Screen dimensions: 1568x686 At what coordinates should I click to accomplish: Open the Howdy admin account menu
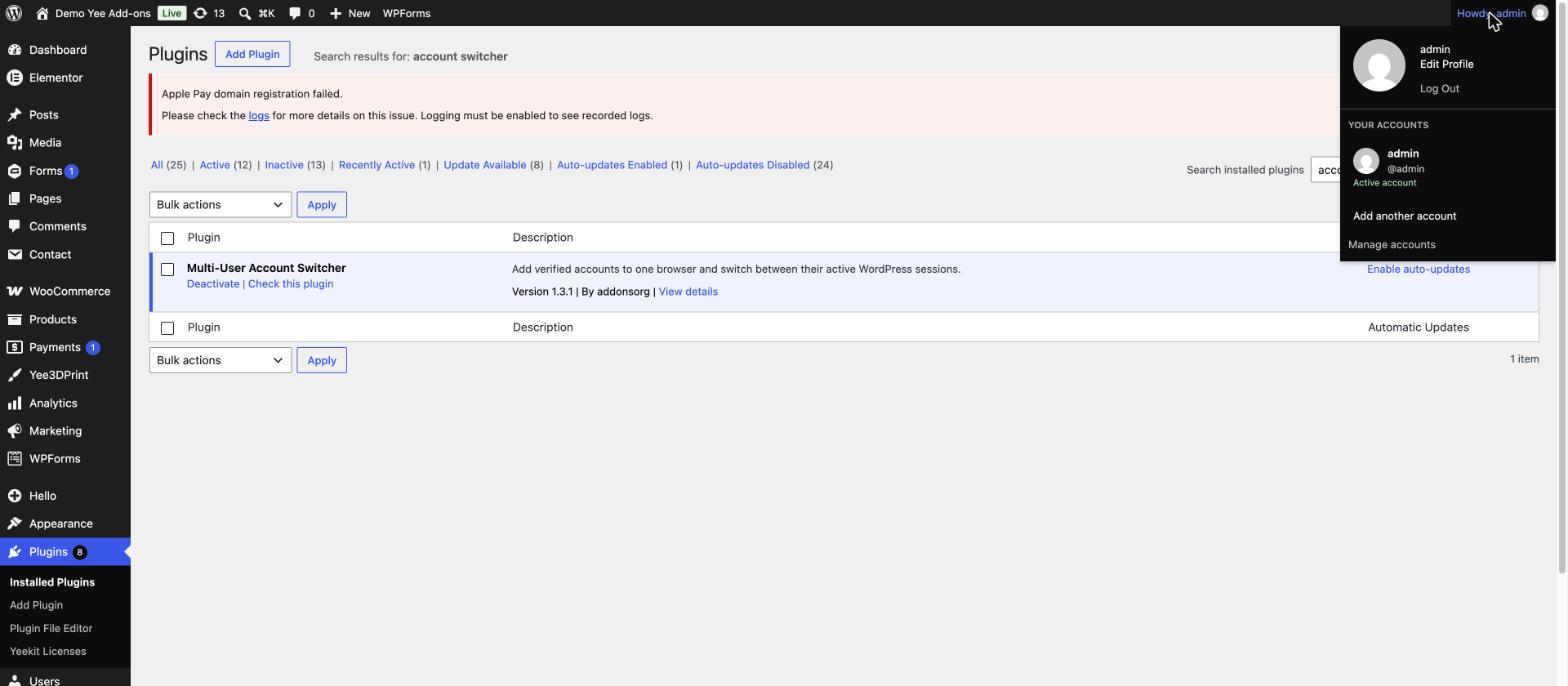click(1502, 13)
